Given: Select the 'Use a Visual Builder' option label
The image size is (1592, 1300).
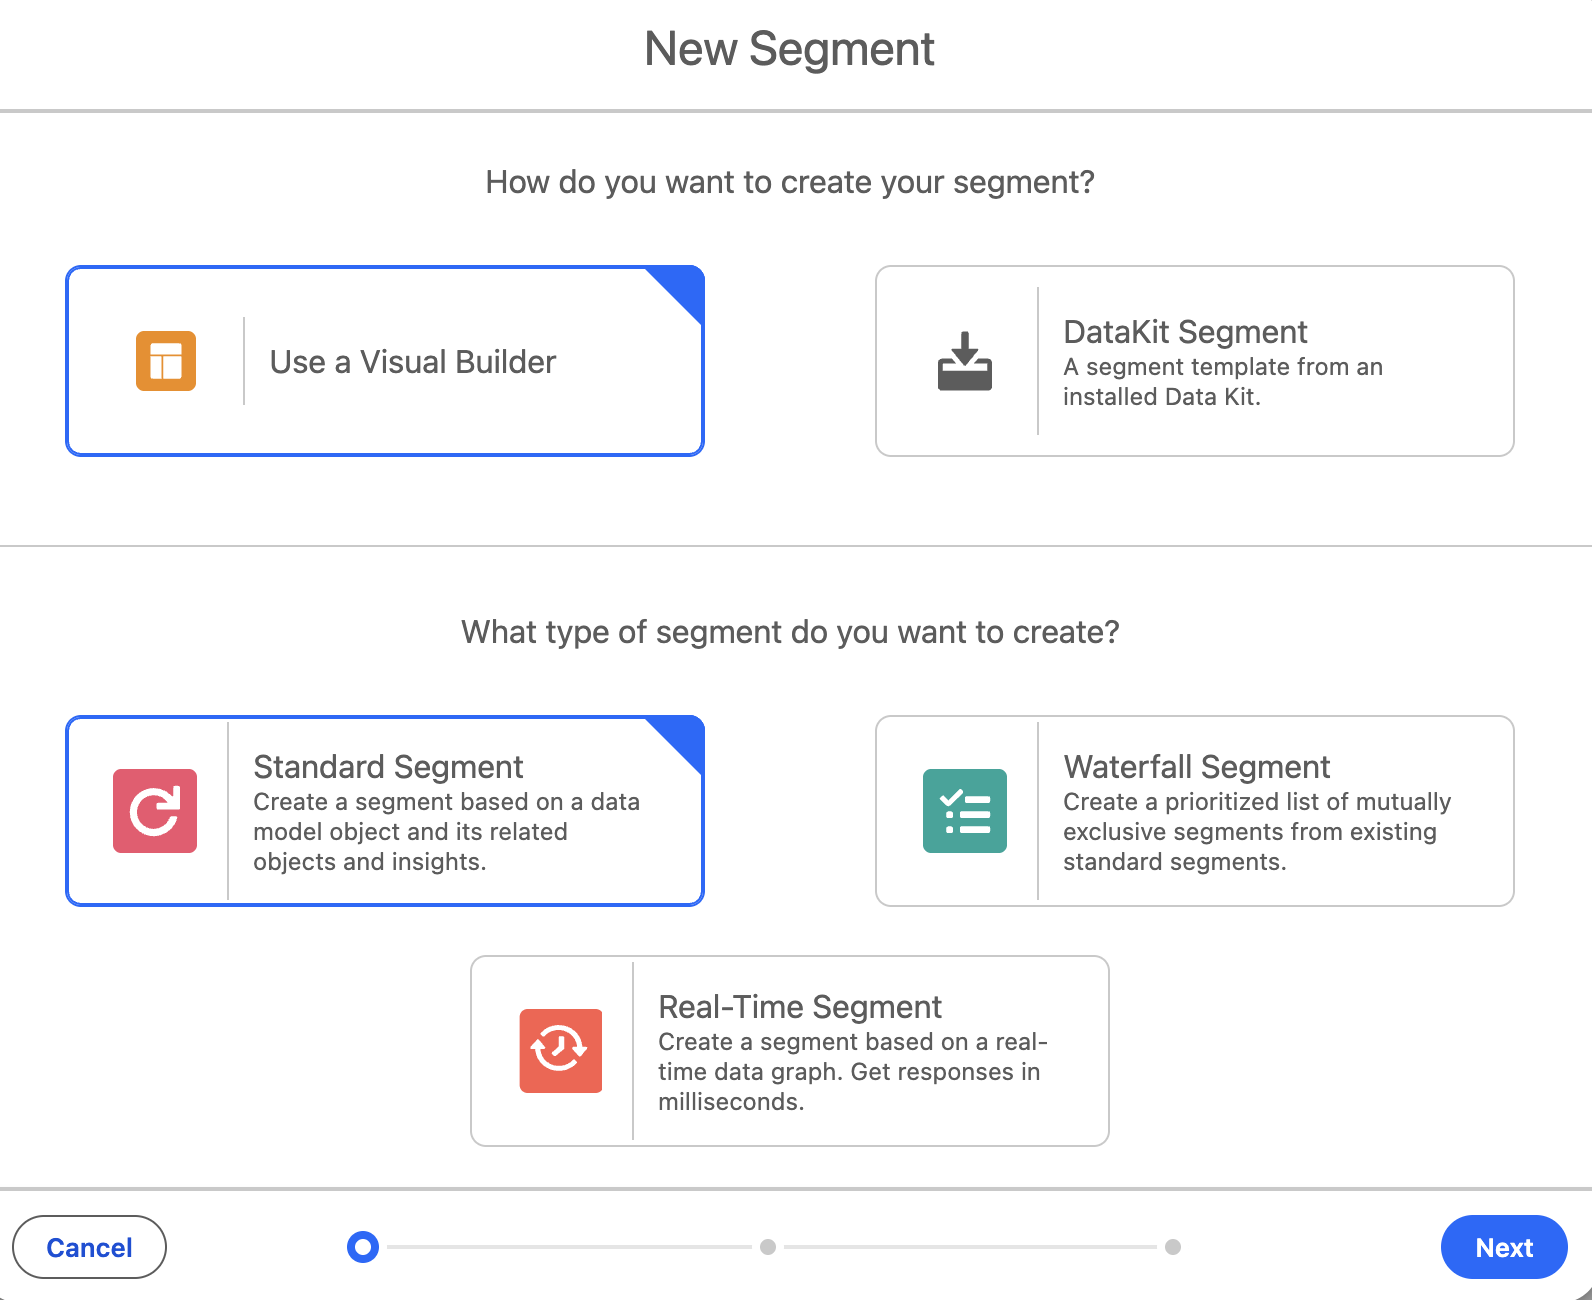Looking at the screenshot, I should pyautogui.click(x=412, y=362).
